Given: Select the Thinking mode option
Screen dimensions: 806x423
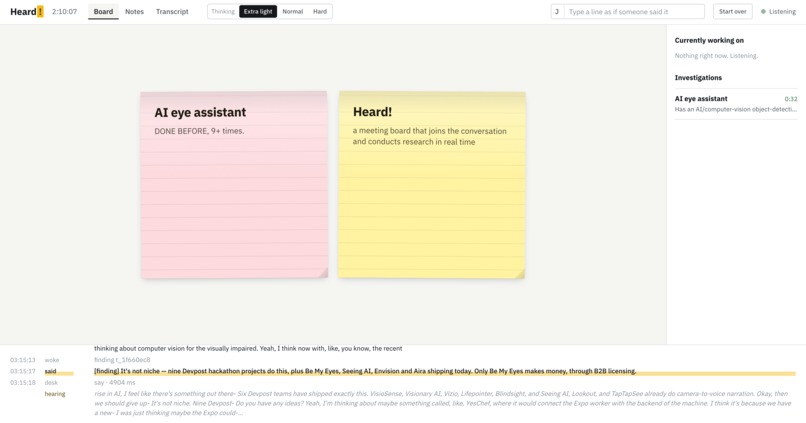Looking at the screenshot, I should [x=223, y=11].
